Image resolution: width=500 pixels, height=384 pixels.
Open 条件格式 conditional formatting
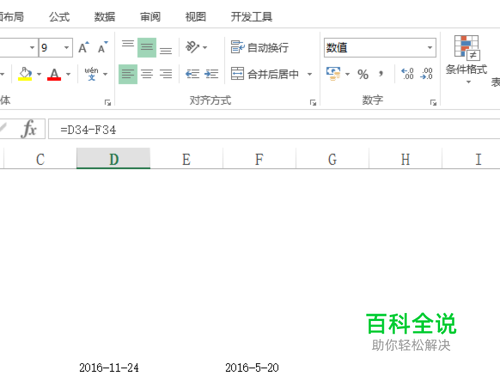(x=467, y=59)
